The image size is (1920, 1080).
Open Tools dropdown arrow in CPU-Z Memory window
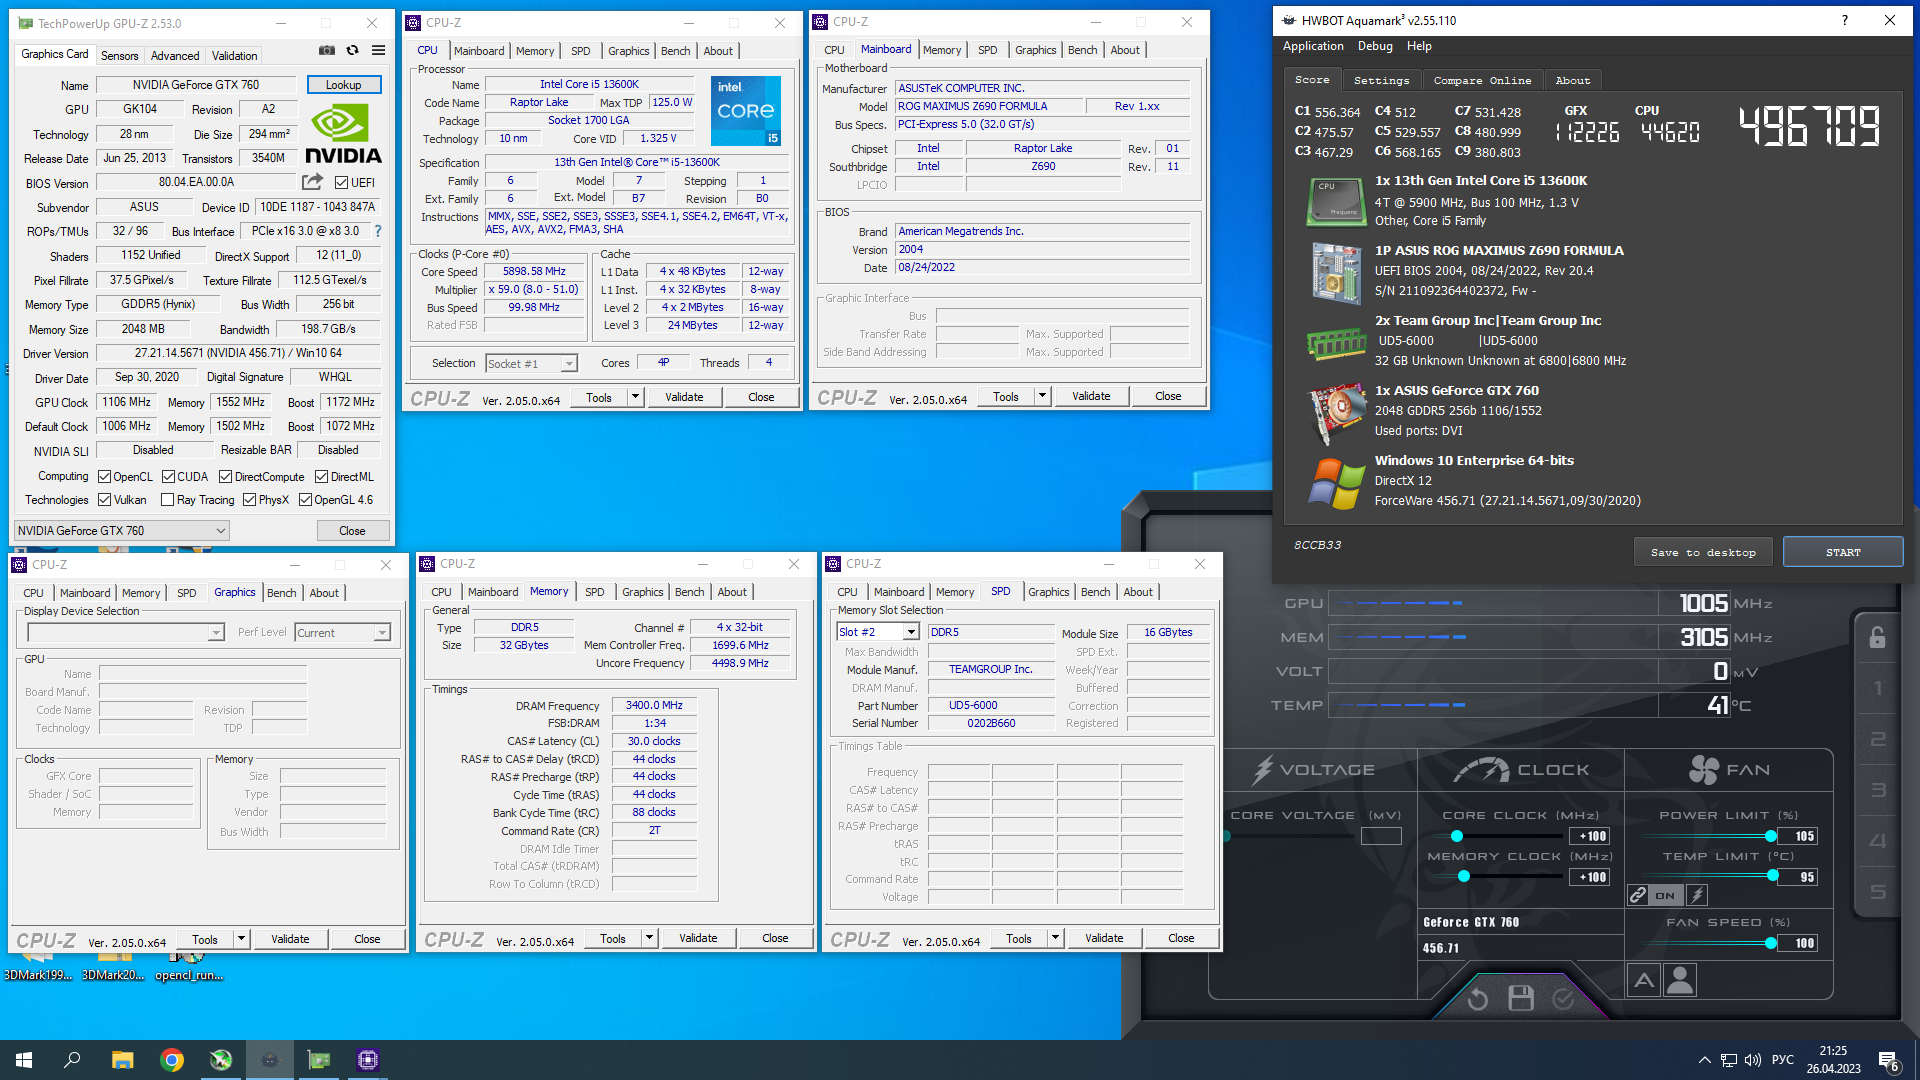648,938
